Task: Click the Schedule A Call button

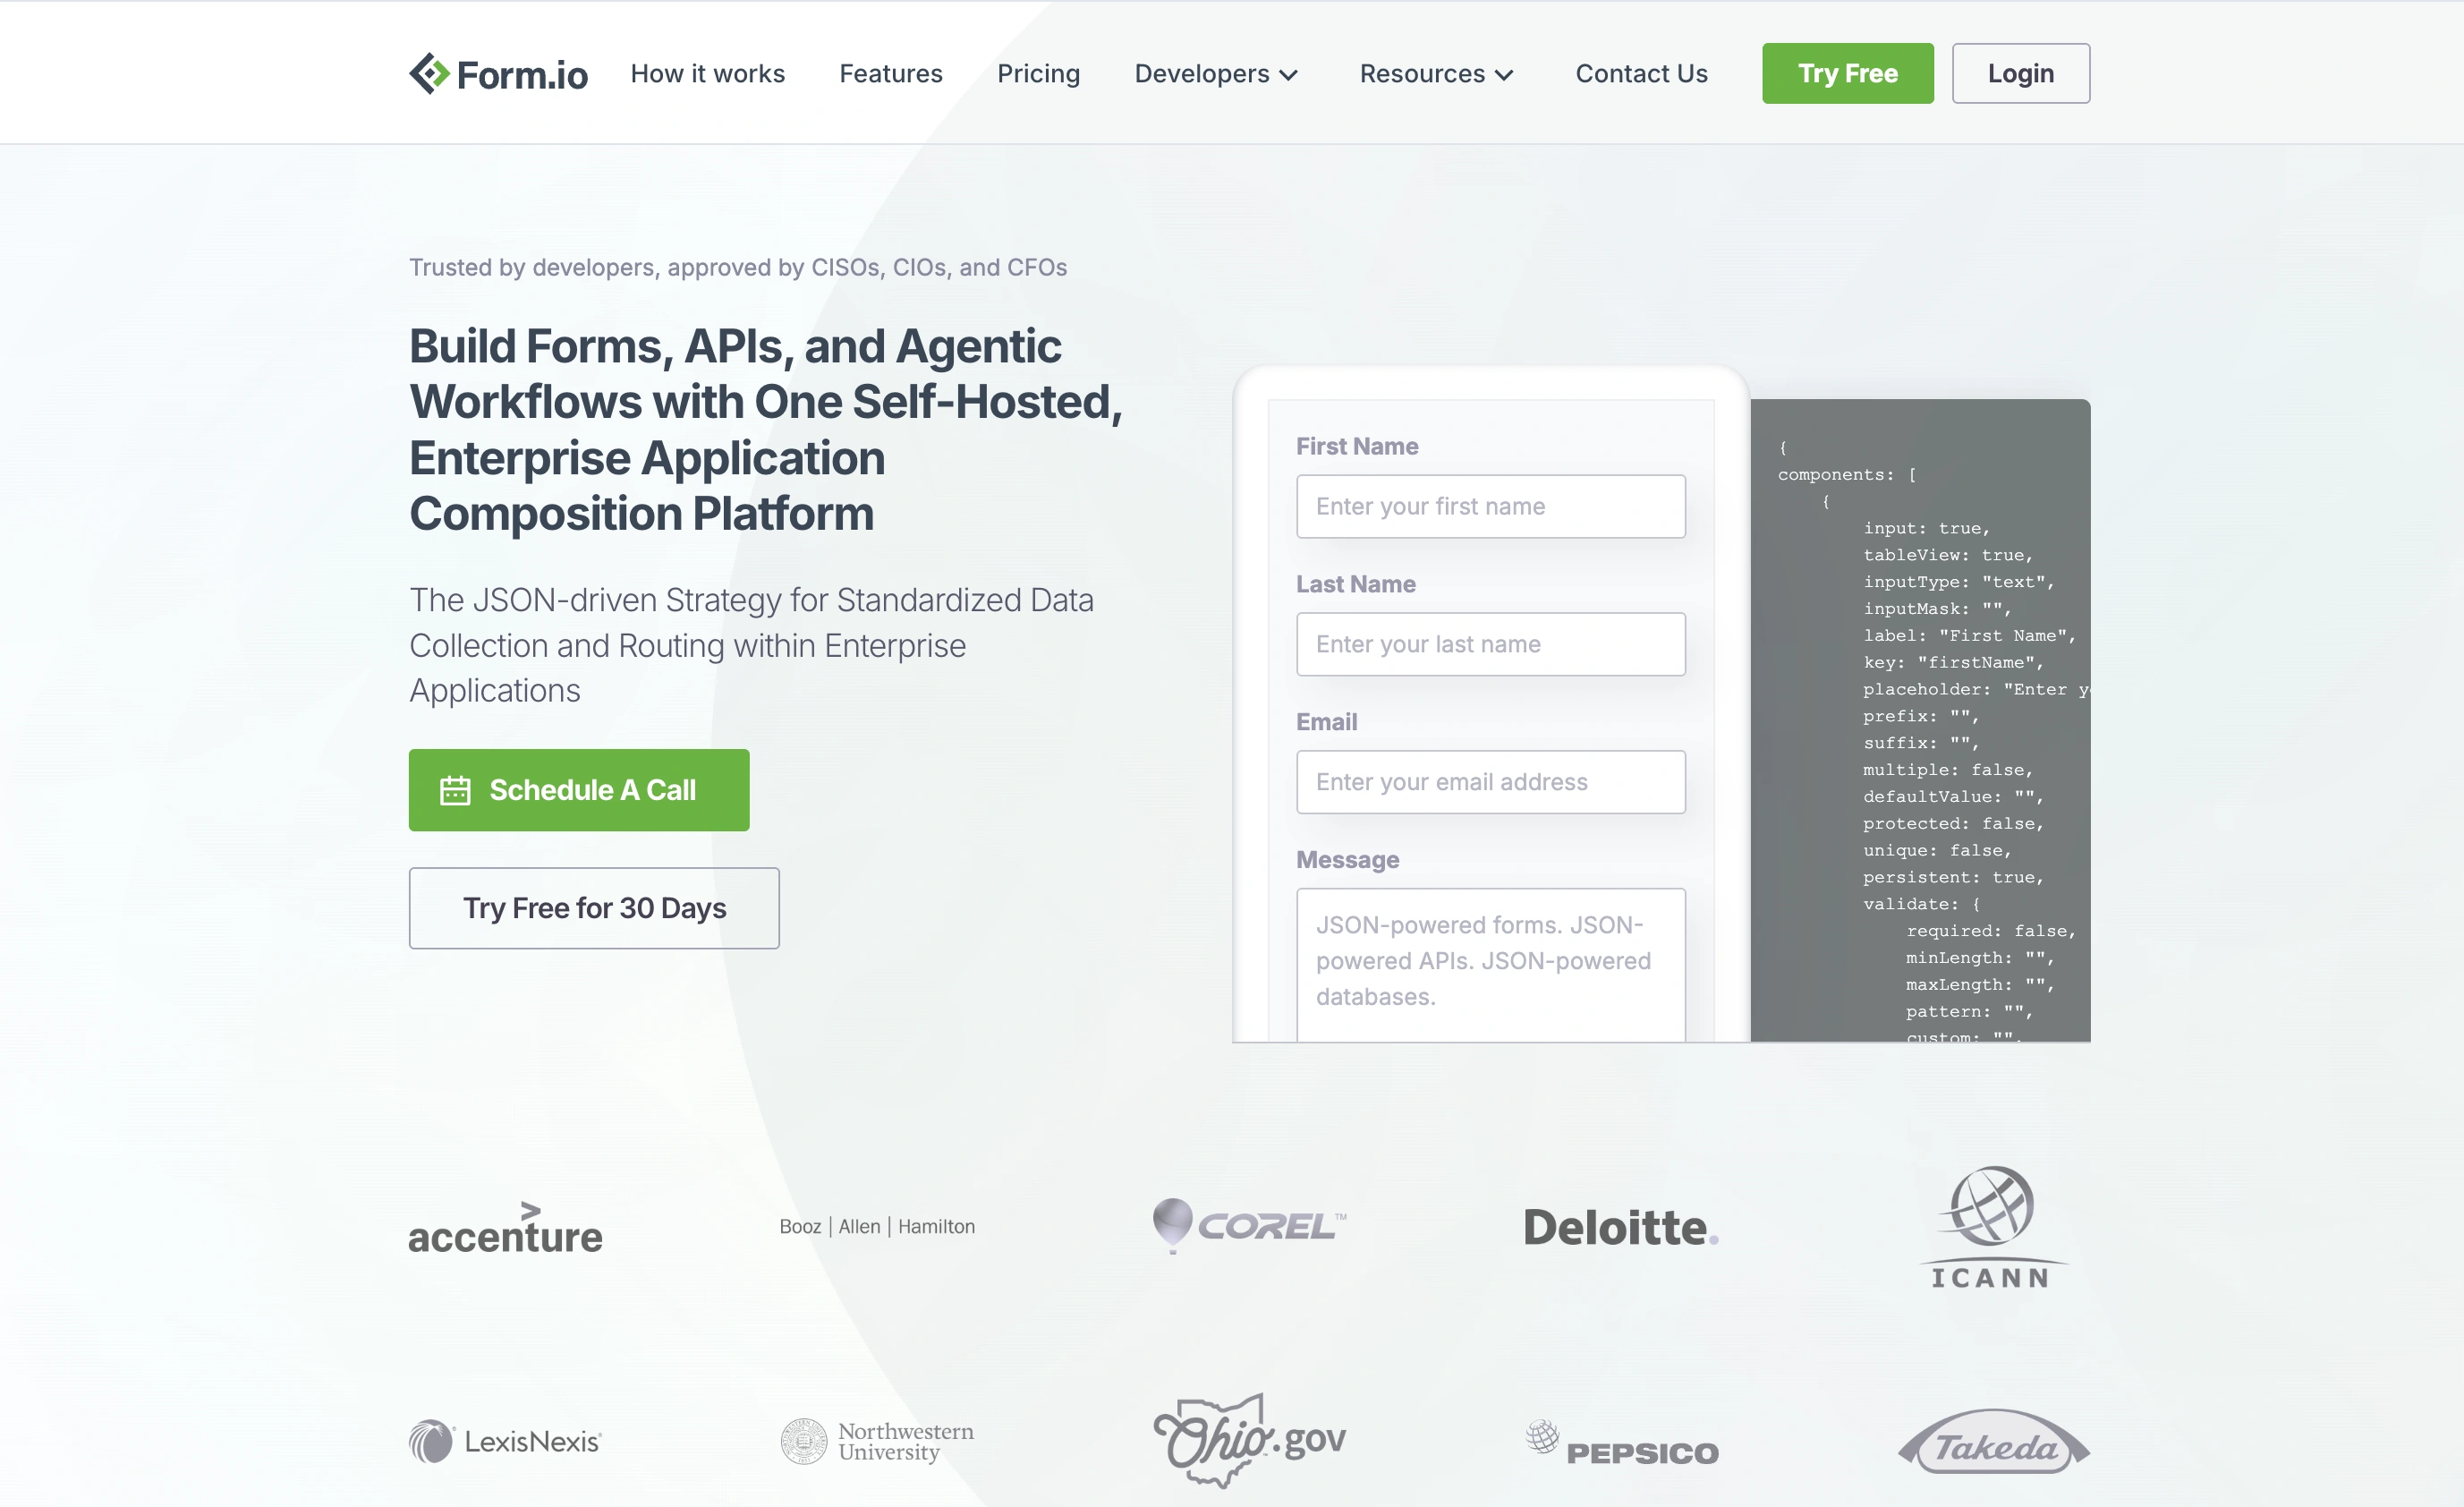Action: (x=578, y=790)
